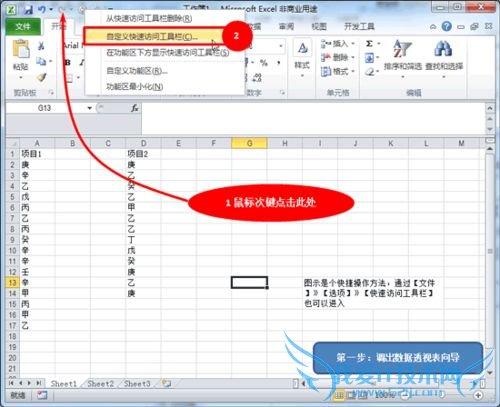Screen dimensions: 500x407
Task: Open the clipboard group dialog launcher
Action: (51, 92)
